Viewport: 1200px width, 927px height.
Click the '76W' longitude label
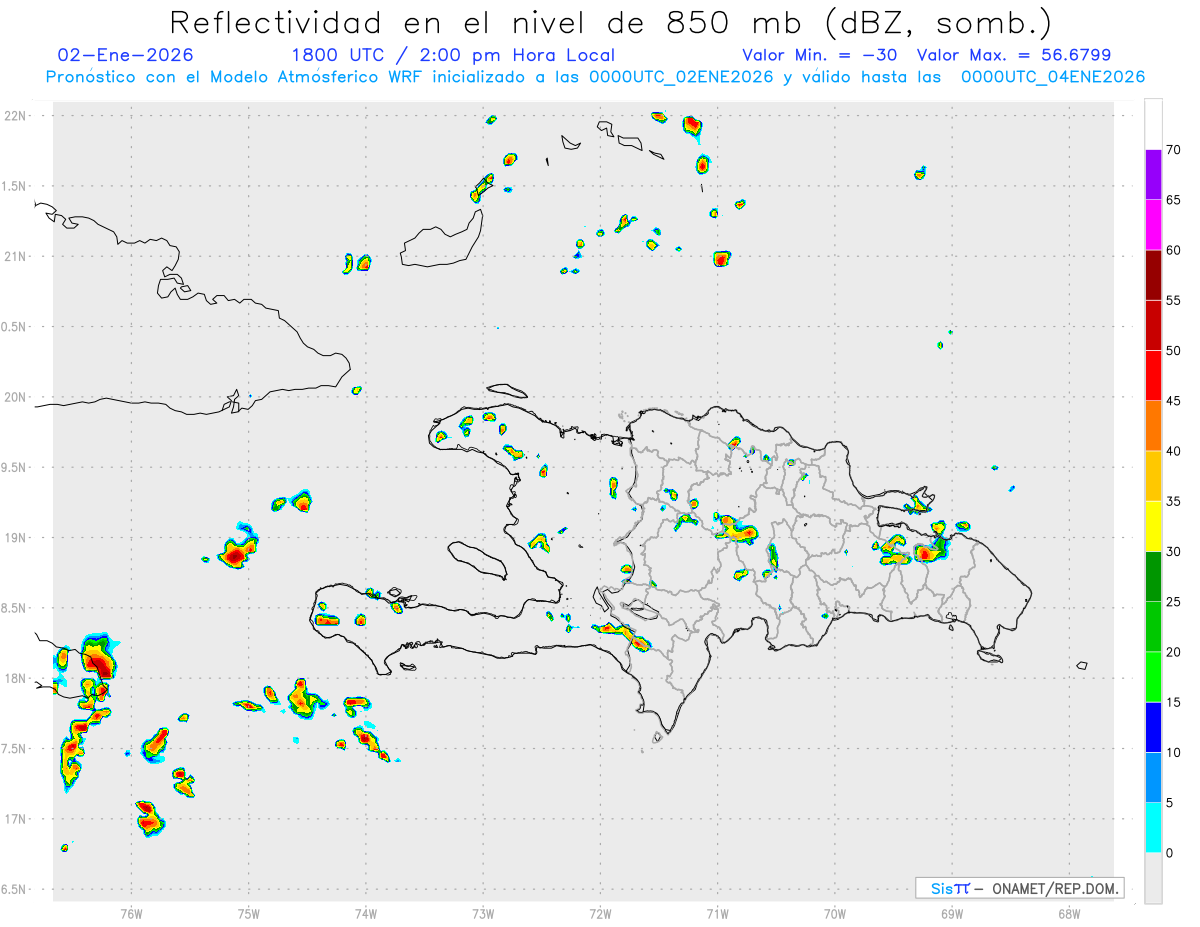point(131,914)
